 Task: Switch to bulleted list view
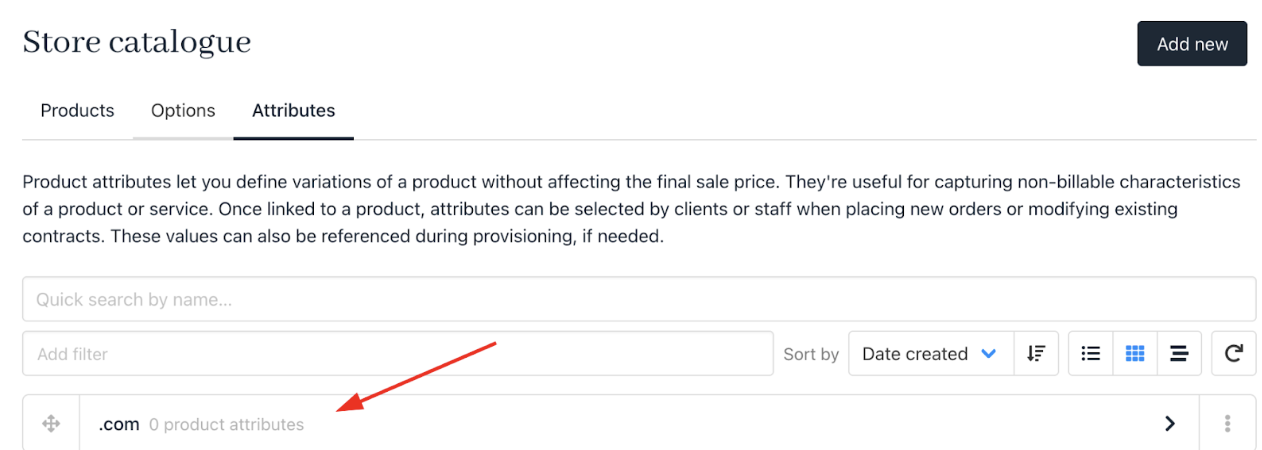click(1091, 354)
